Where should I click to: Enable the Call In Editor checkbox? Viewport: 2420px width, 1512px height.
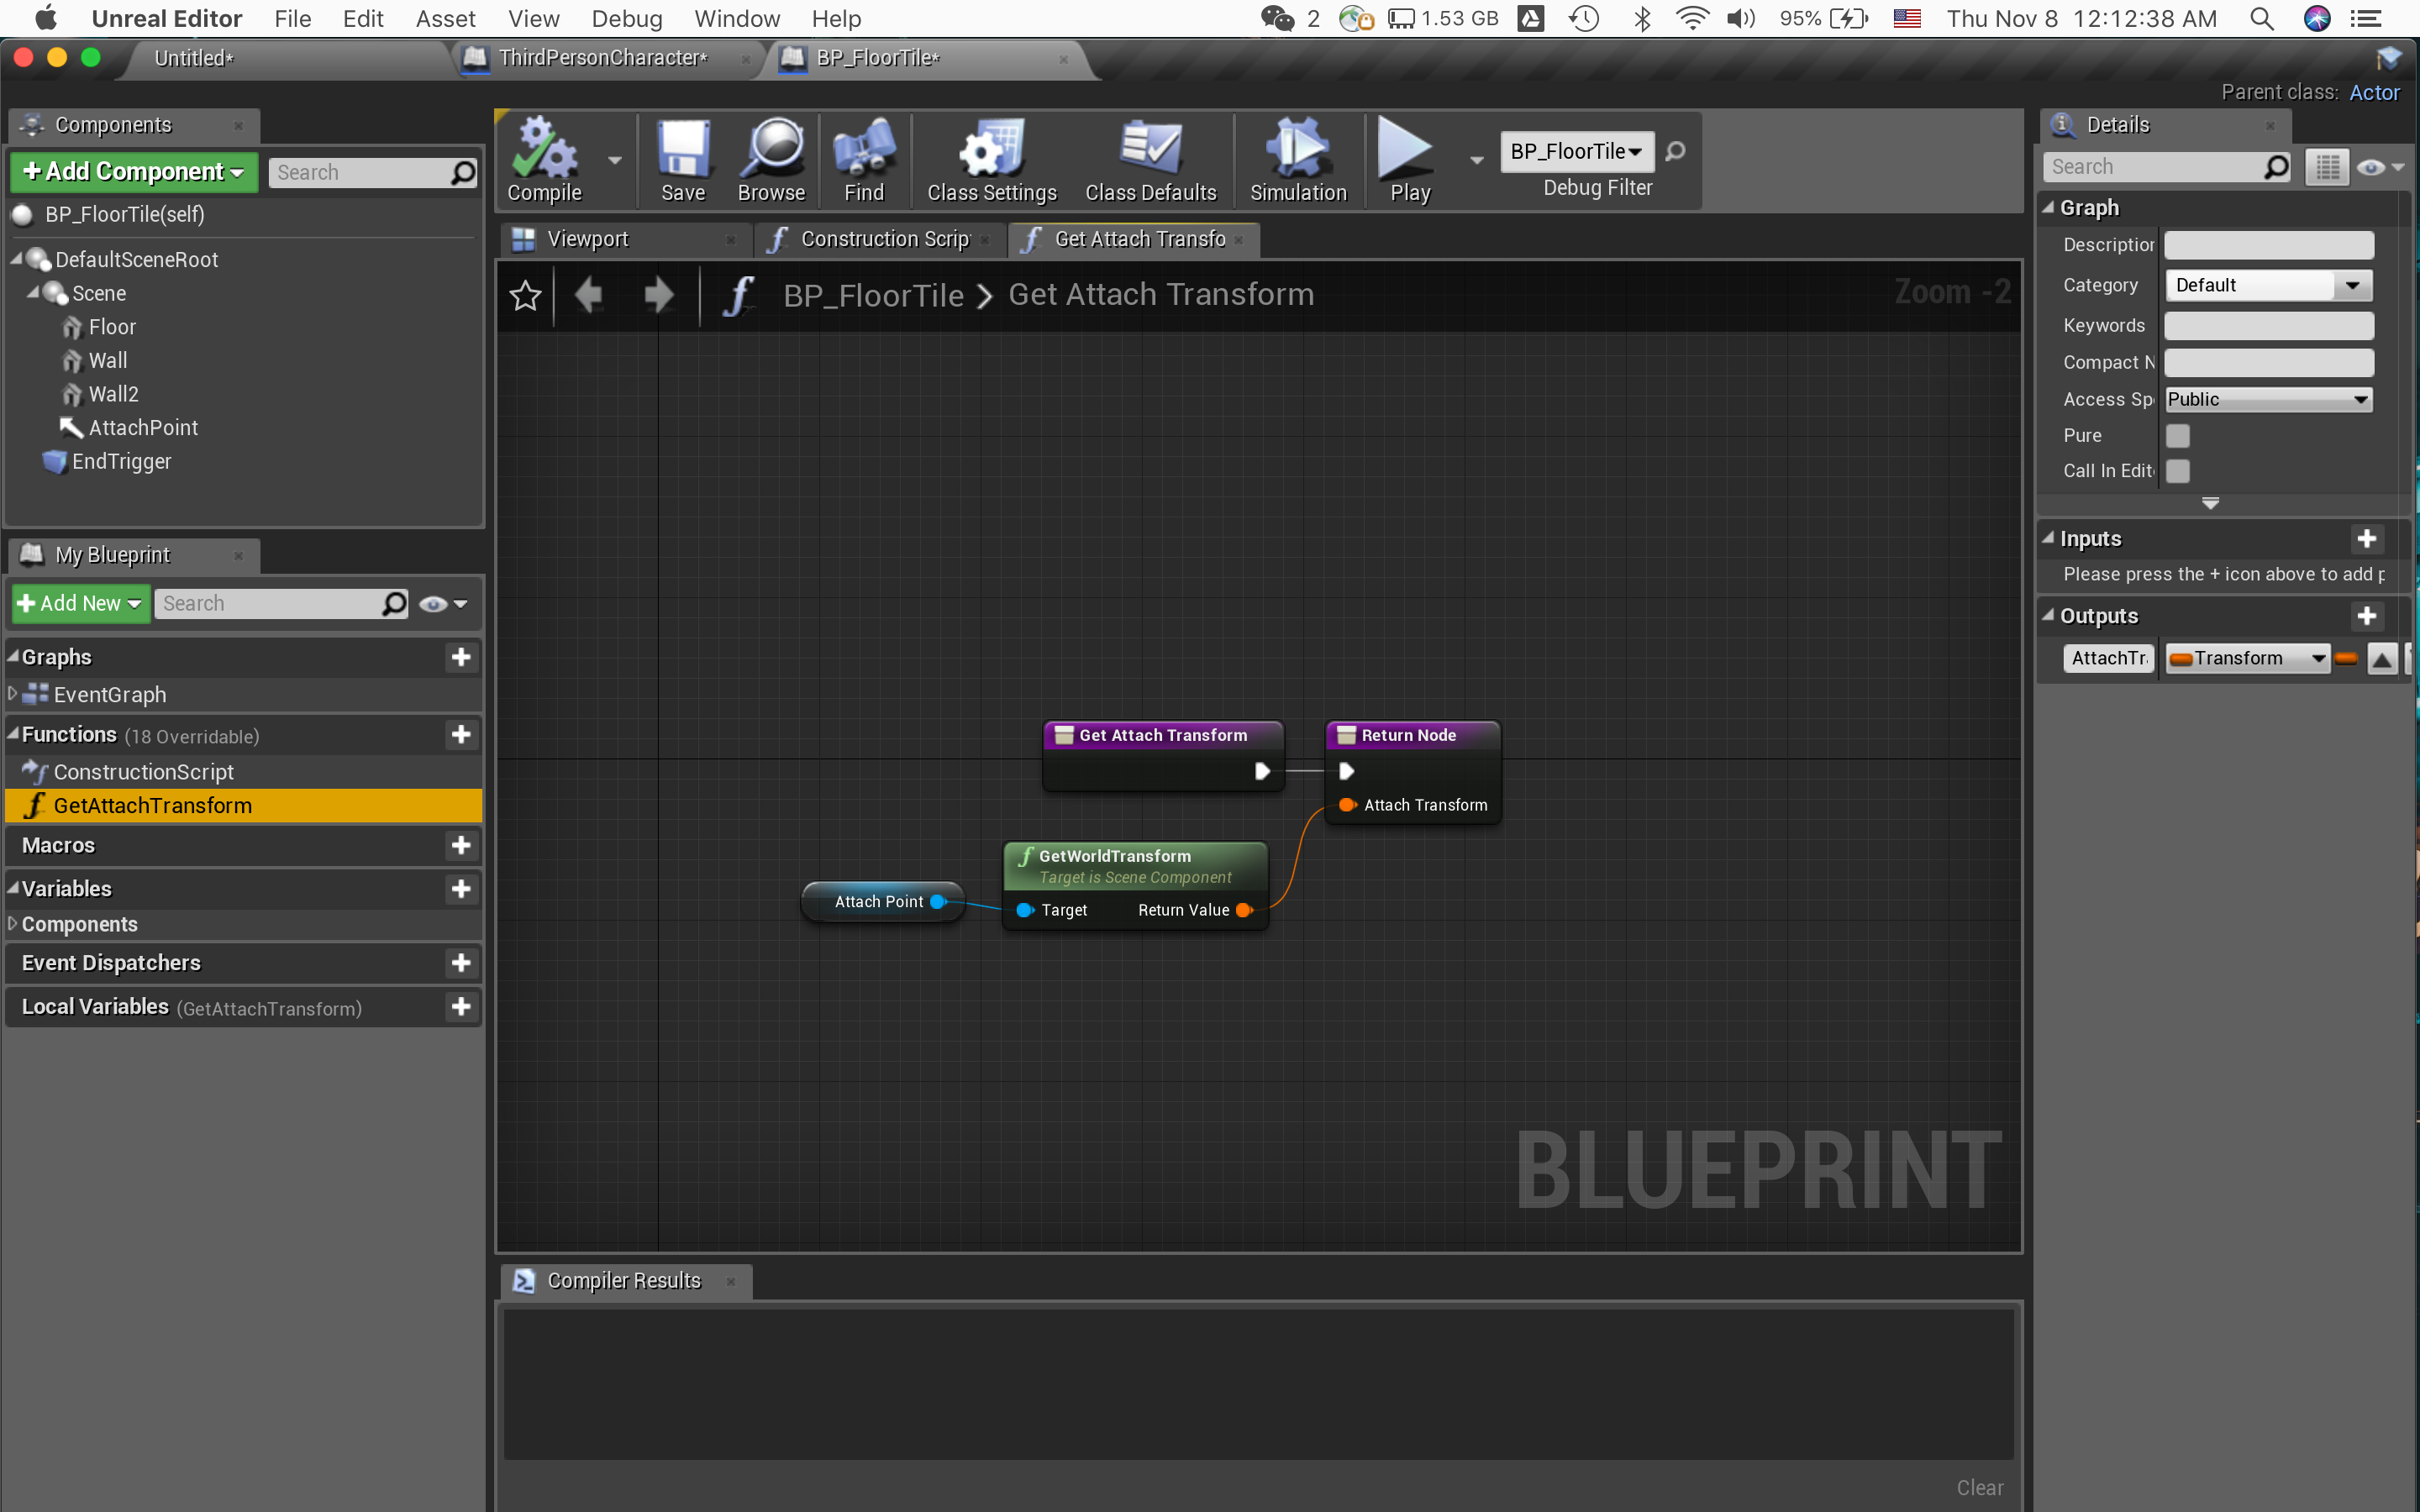click(2177, 471)
